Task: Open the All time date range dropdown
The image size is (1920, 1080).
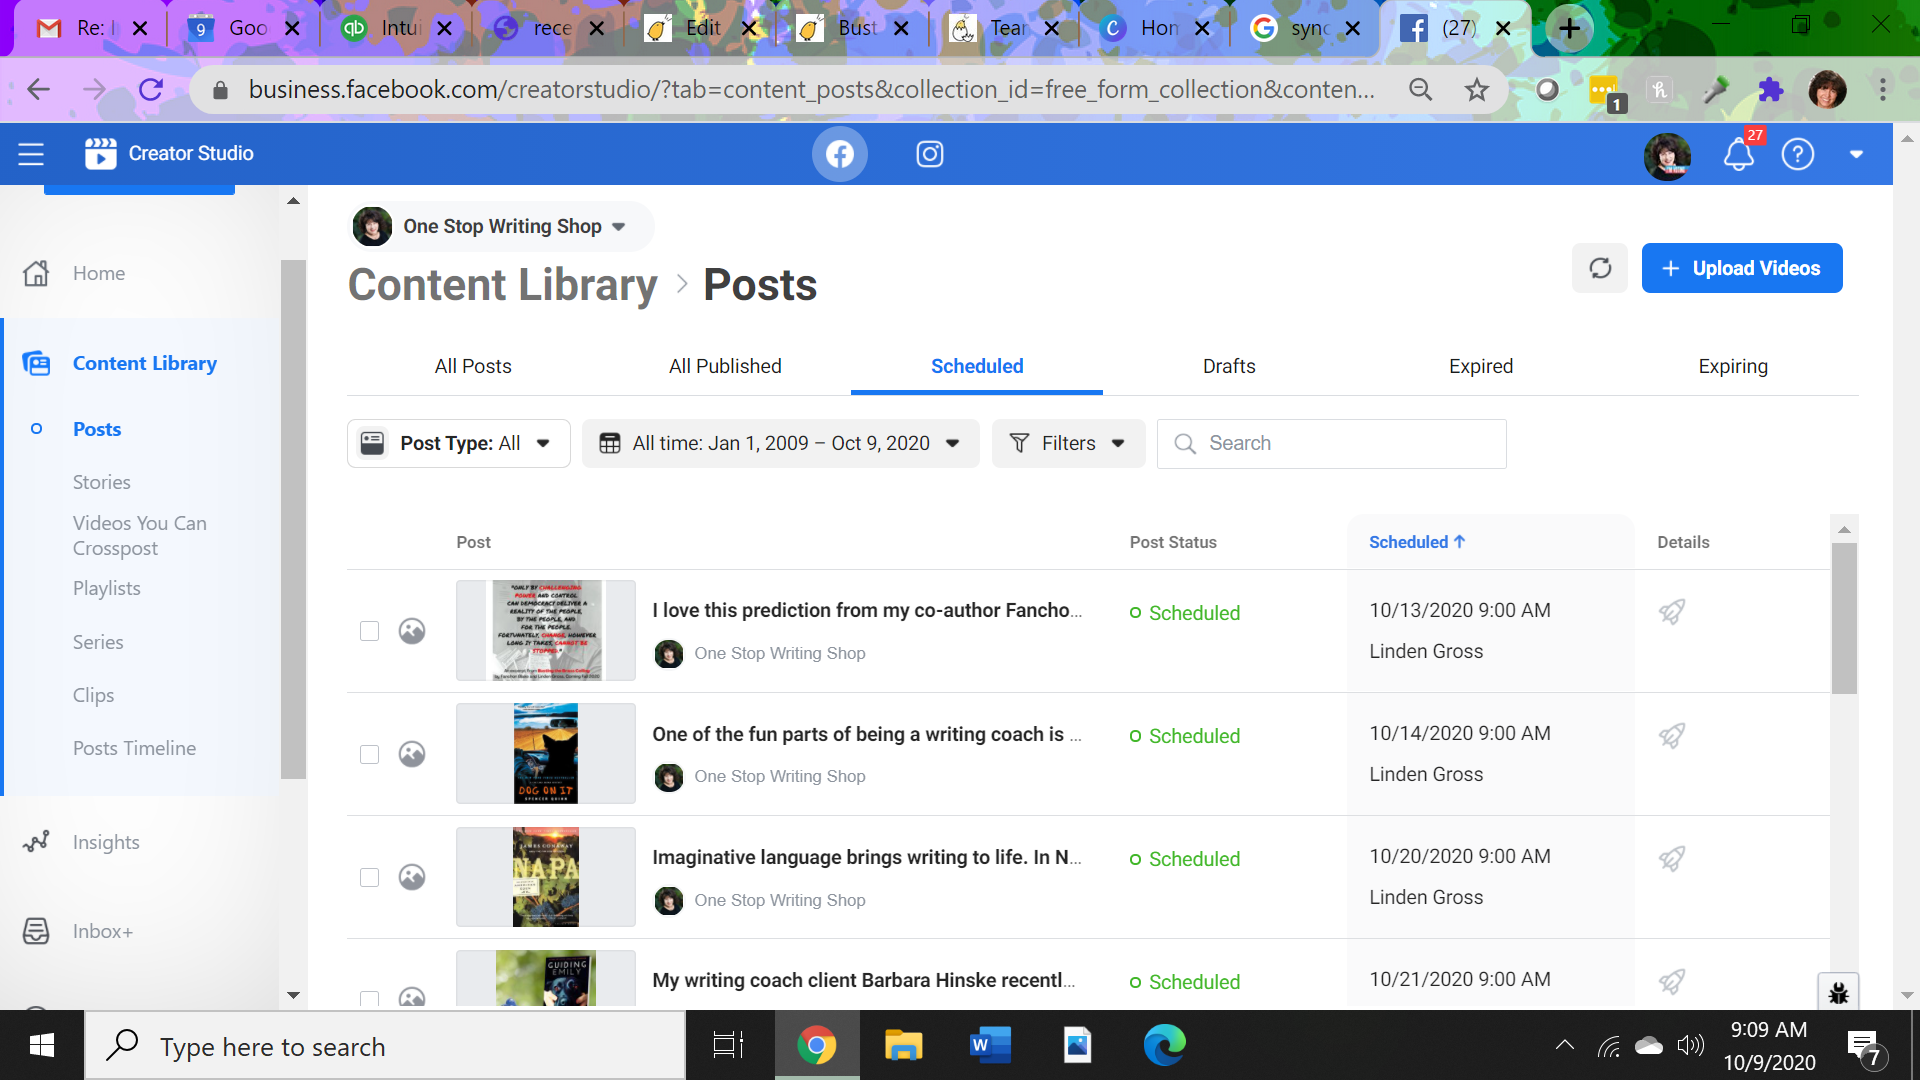Action: pos(780,443)
